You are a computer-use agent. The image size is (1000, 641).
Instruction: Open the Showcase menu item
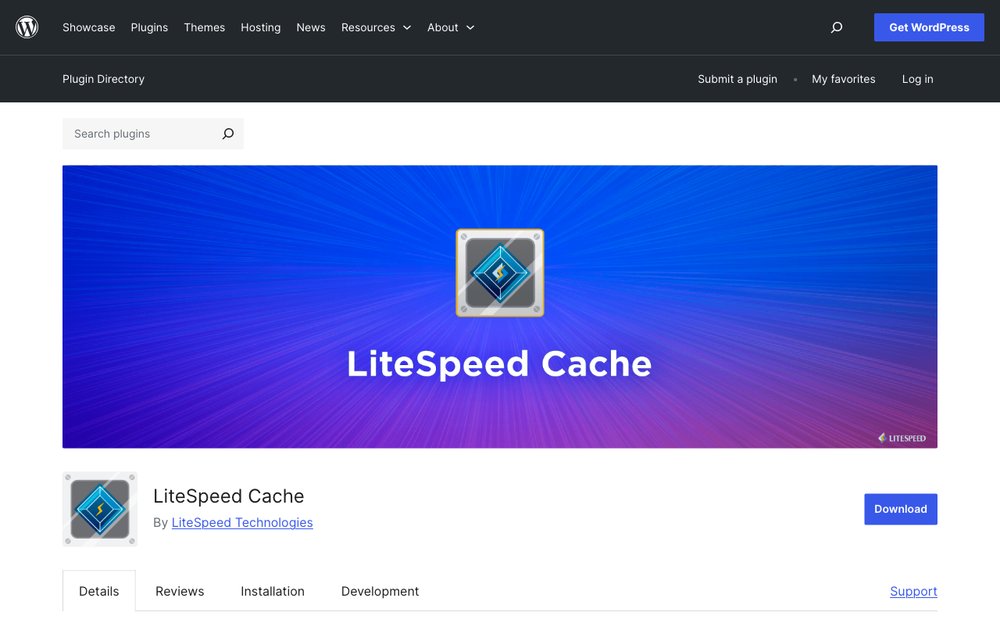[x=89, y=27]
